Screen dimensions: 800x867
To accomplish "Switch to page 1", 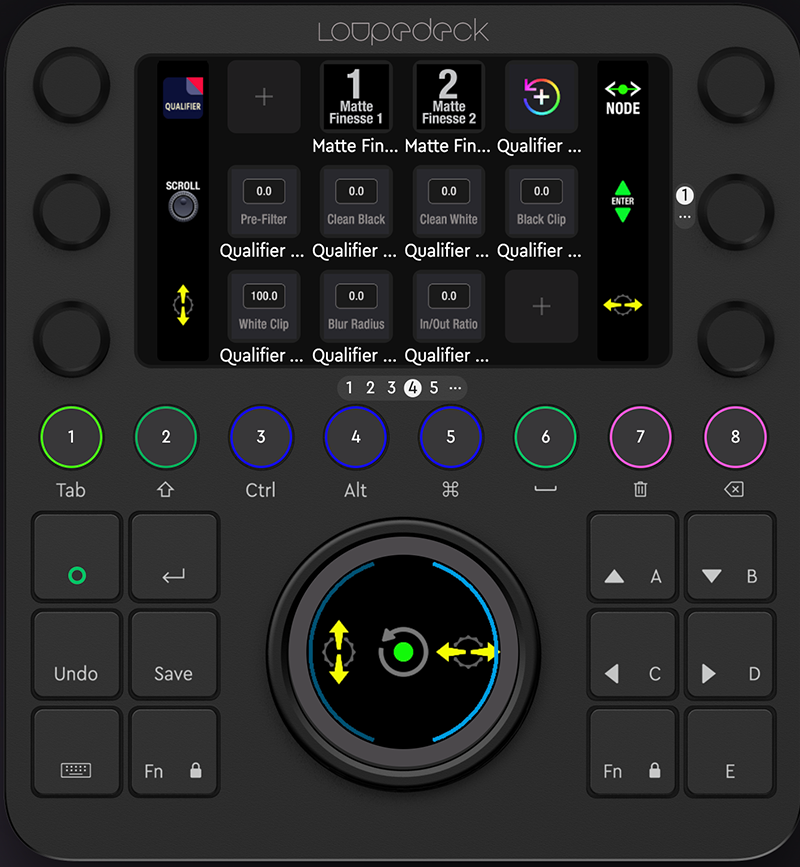I will (349, 388).
